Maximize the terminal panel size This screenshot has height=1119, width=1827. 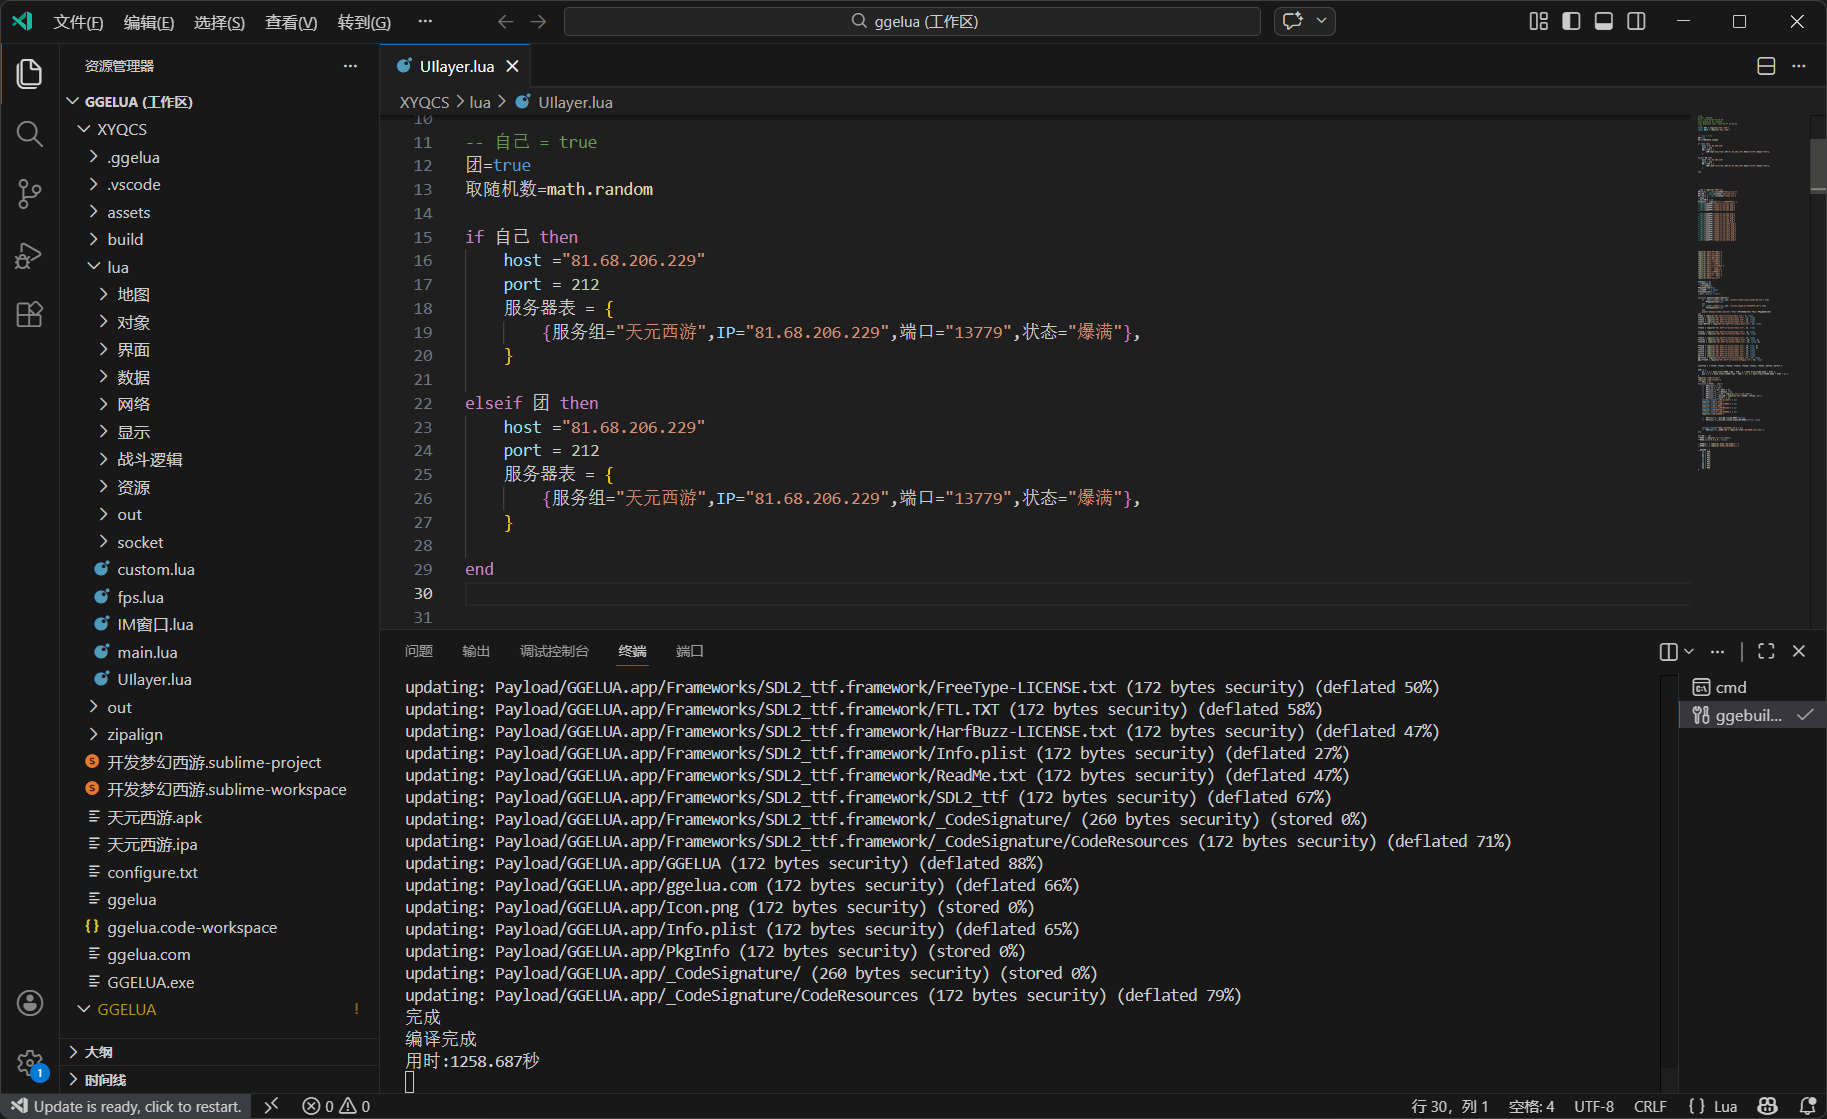point(1766,651)
